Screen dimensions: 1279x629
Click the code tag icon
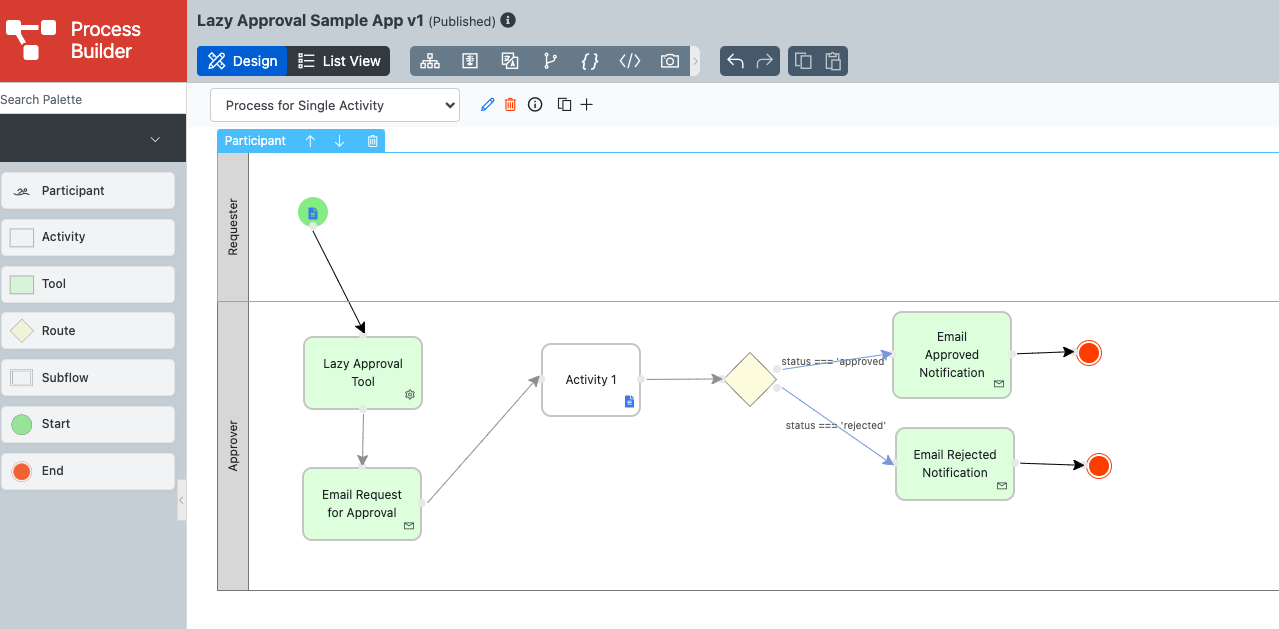point(630,61)
